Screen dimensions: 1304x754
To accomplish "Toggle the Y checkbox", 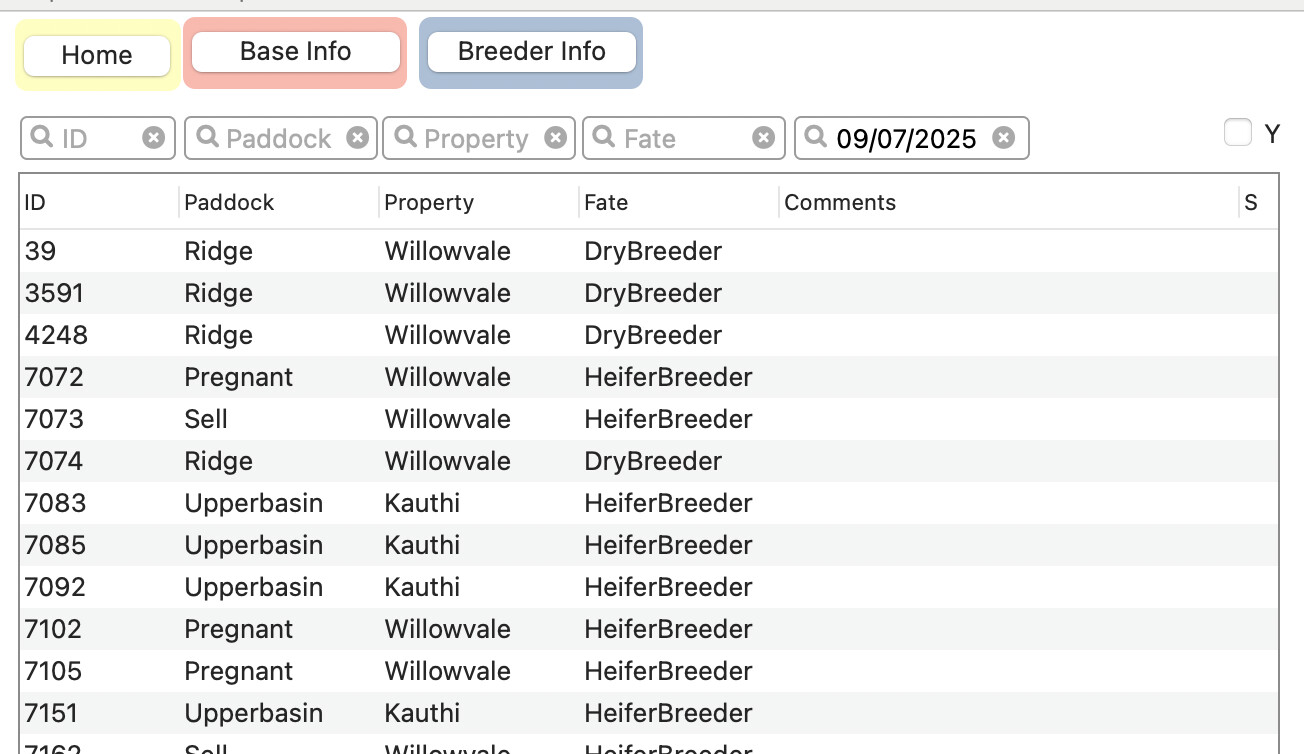I will tap(1238, 133).
